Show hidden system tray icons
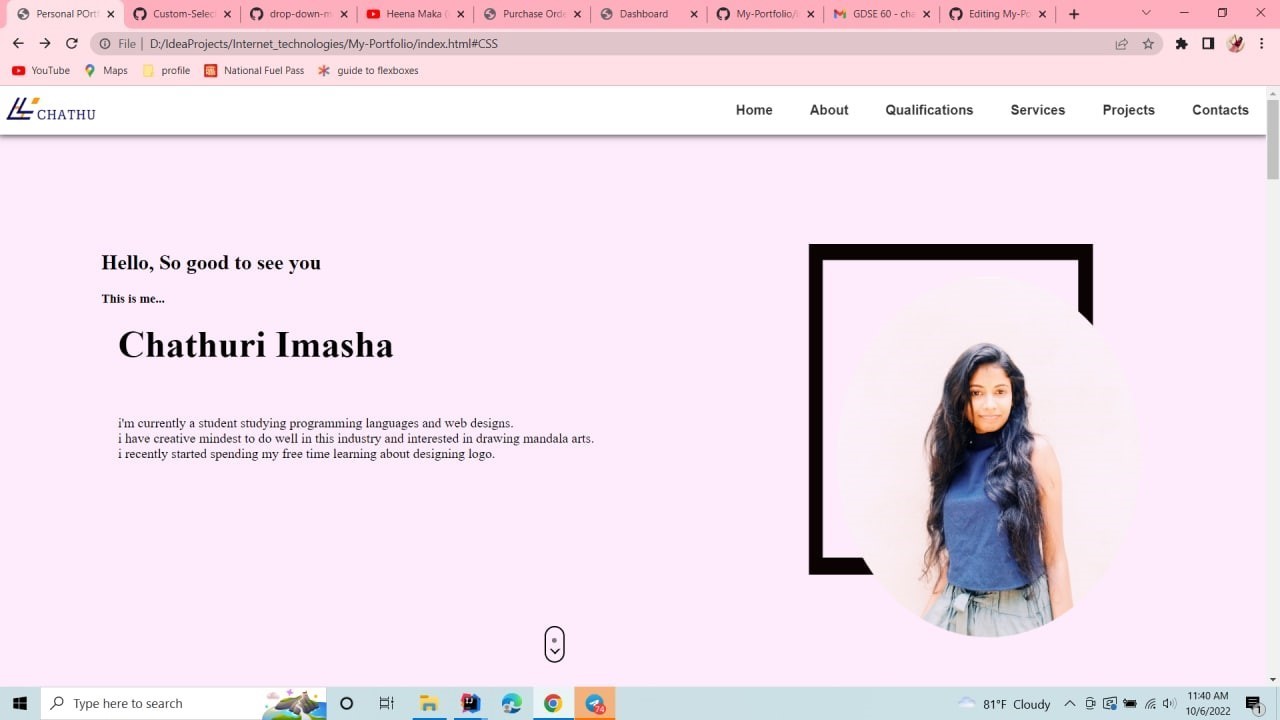Viewport: 1280px width, 720px height. click(1069, 704)
